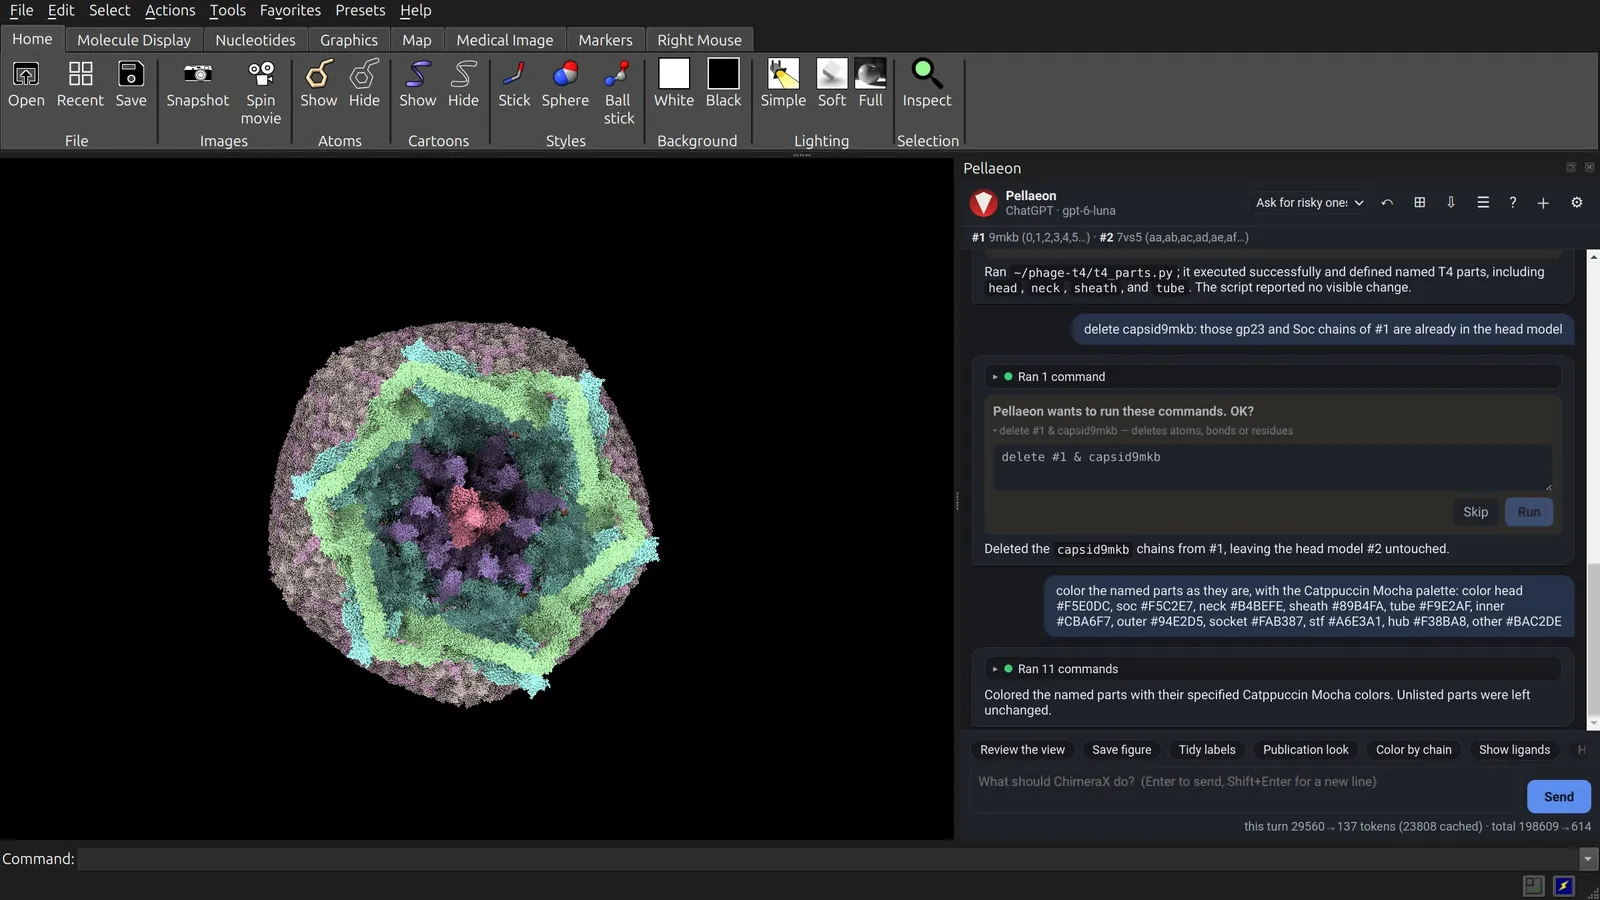Open the Command line history dropdown arrow
Image resolution: width=1600 pixels, height=900 pixels.
pos(1588,859)
